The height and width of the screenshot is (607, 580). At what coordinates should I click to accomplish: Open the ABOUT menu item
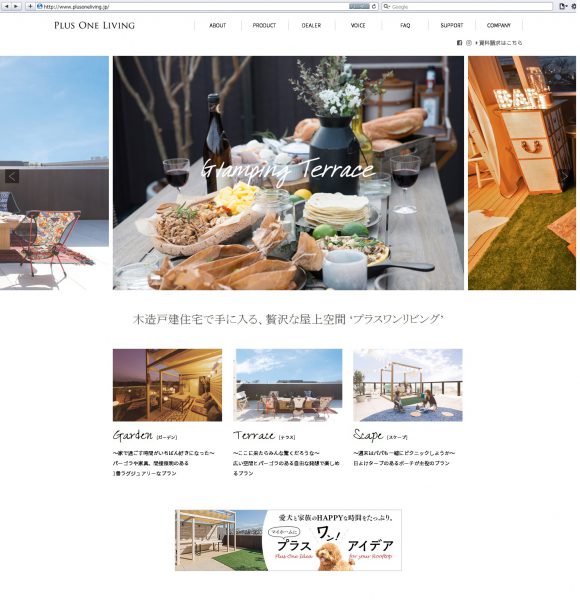click(x=218, y=26)
